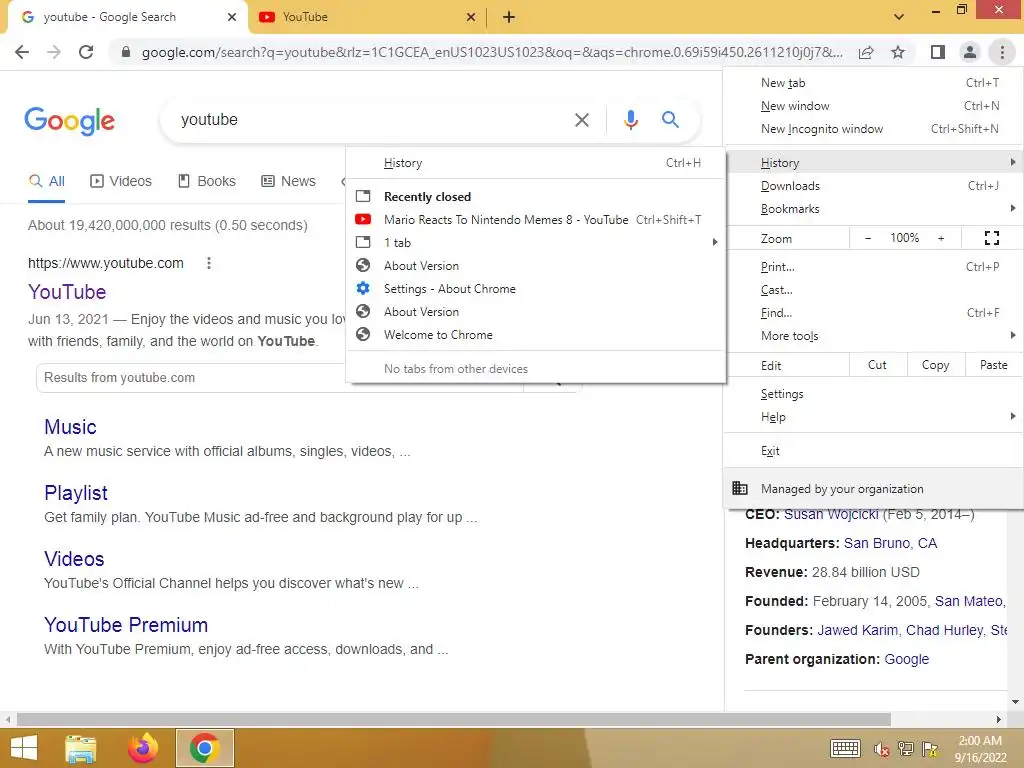The height and width of the screenshot is (768, 1024).
Task: Open a new tab with the plus button
Action: coord(509,17)
